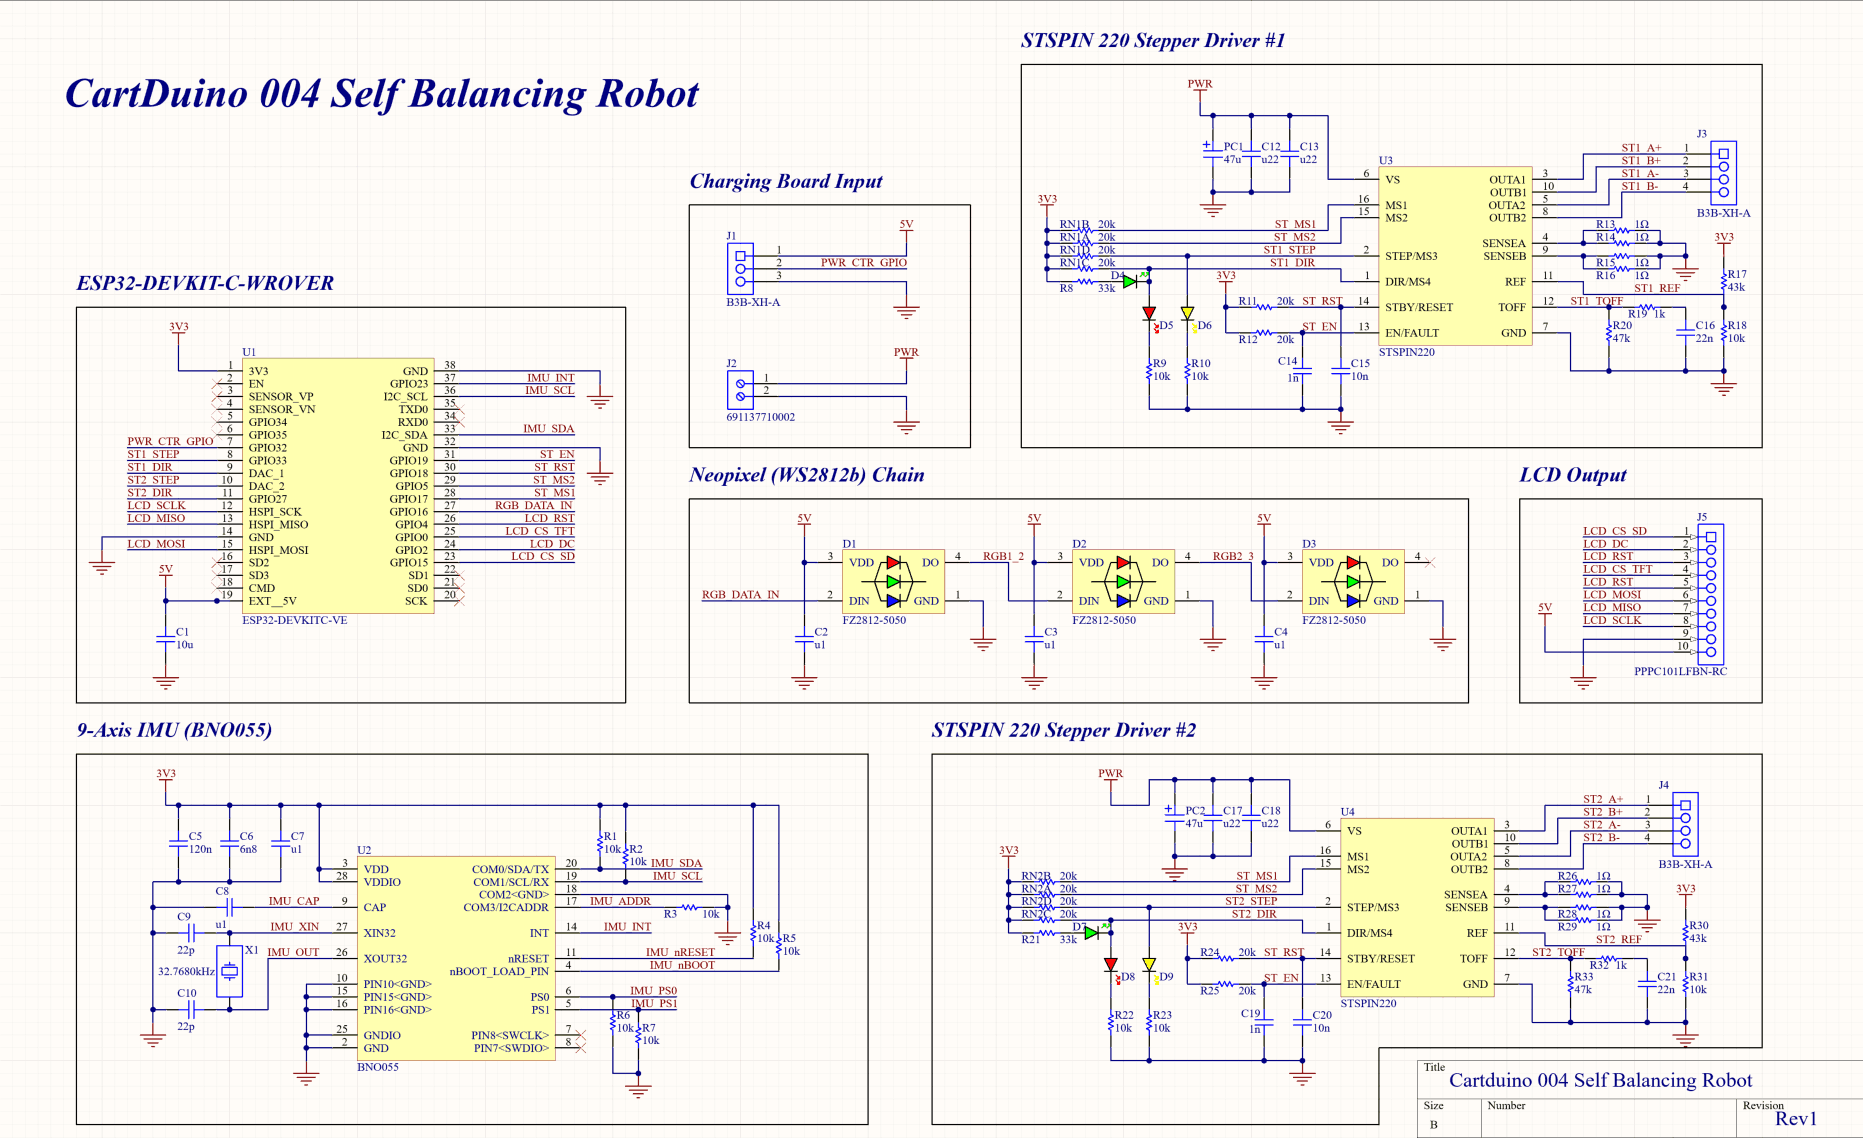Viewport: 1863px width, 1138px height.
Task: Select capacitor C2 u1 in Neopixel chain
Action: click(805, 638)
